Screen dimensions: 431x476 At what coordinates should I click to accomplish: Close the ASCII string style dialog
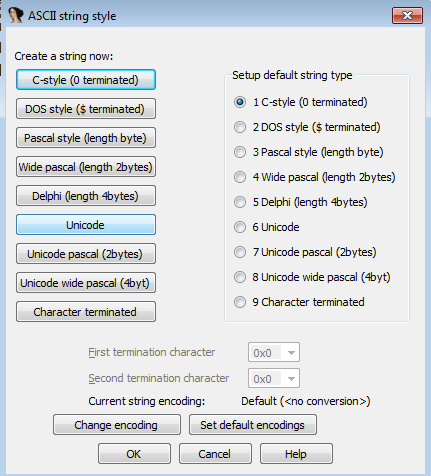(x=407, y=15)
